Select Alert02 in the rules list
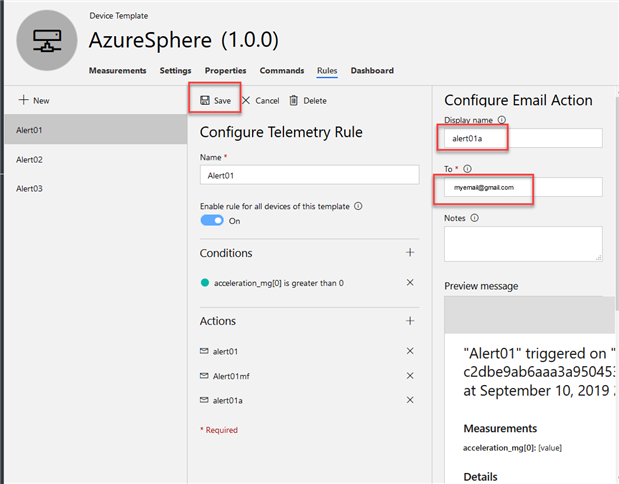The height and width of the screenshot is (484, 619). [96, 159]
